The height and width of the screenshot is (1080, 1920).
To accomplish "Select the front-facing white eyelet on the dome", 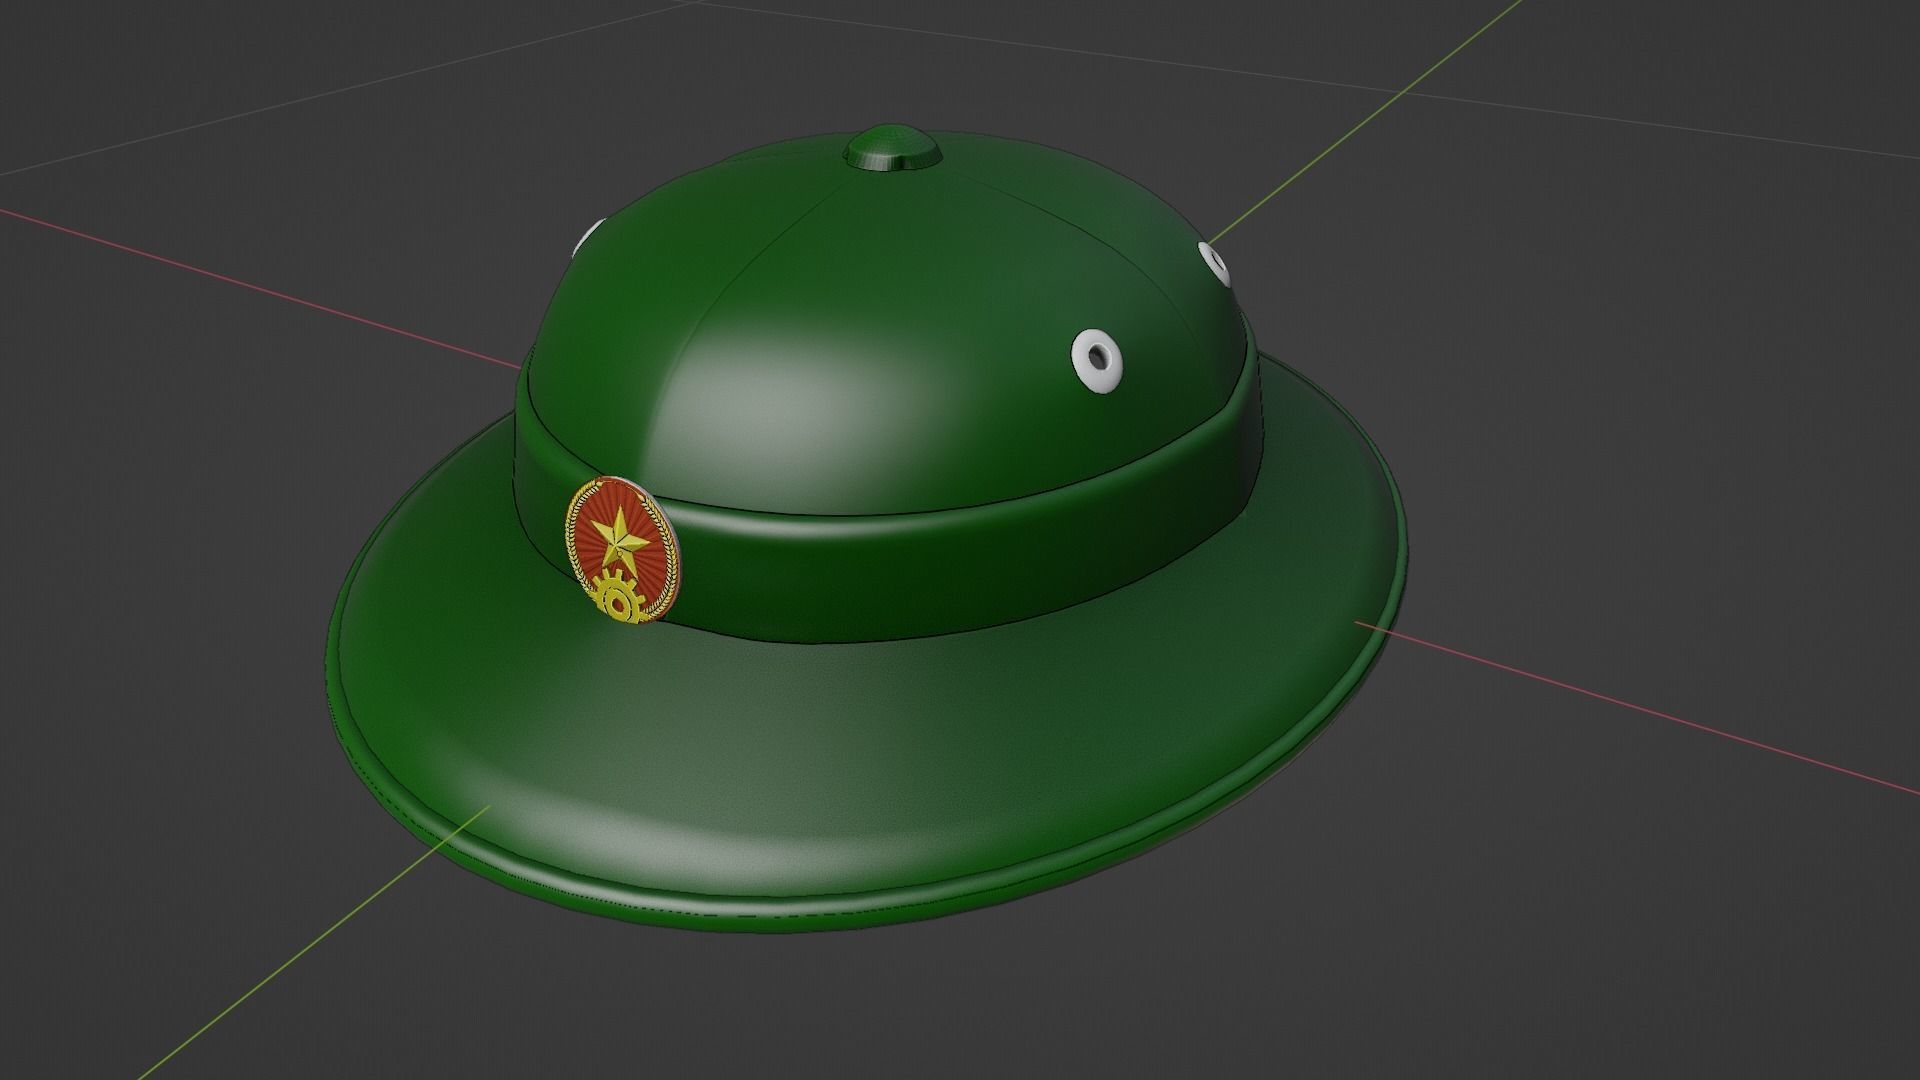I will (1097, 359).
